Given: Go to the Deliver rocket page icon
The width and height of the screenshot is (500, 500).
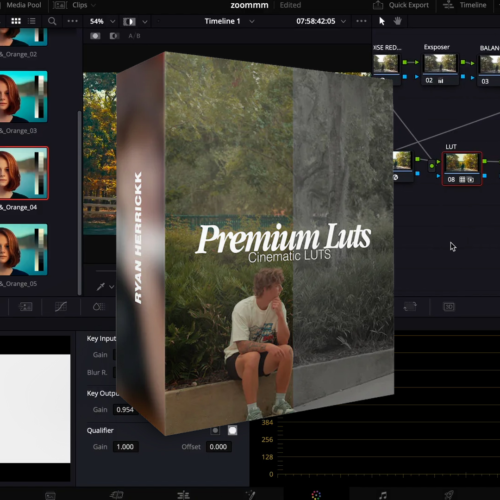Looking at the screenshot, I should click(449, 495).
